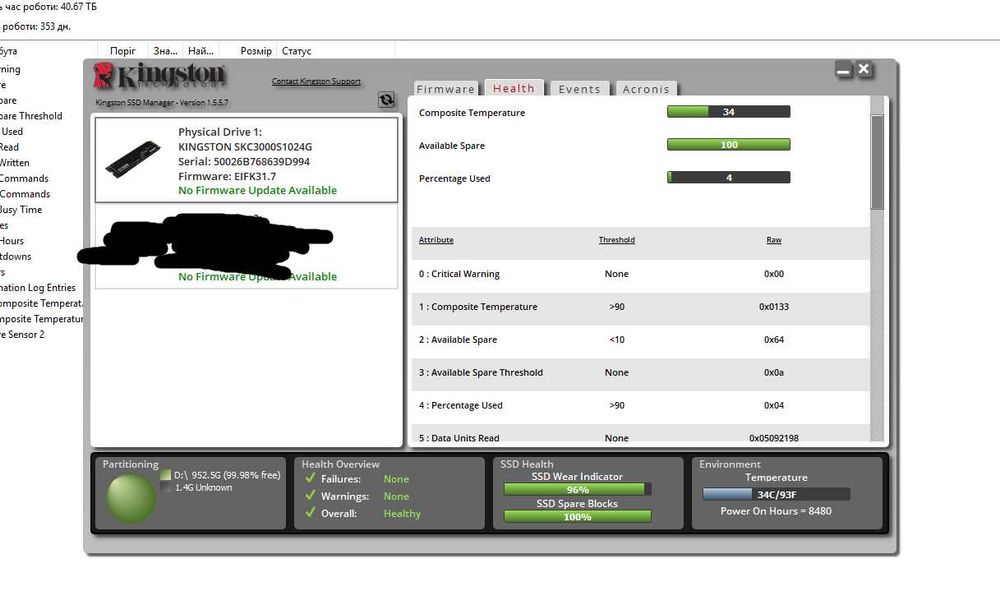Click 'nation Log Entries' item in background list
The height and width of the screenshot is (601, 1000).
point(38,288)
